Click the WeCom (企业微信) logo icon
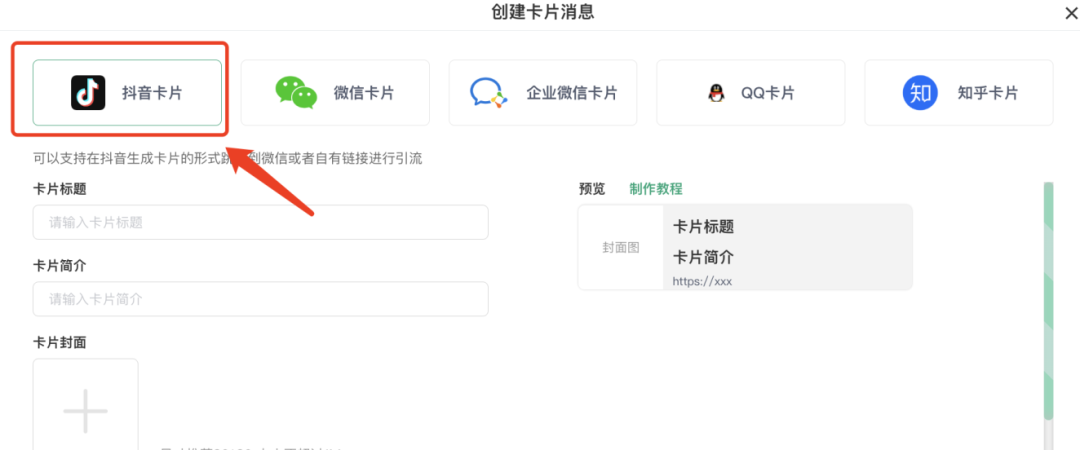This screenshot has width=1080, height=450. [487, 93]
